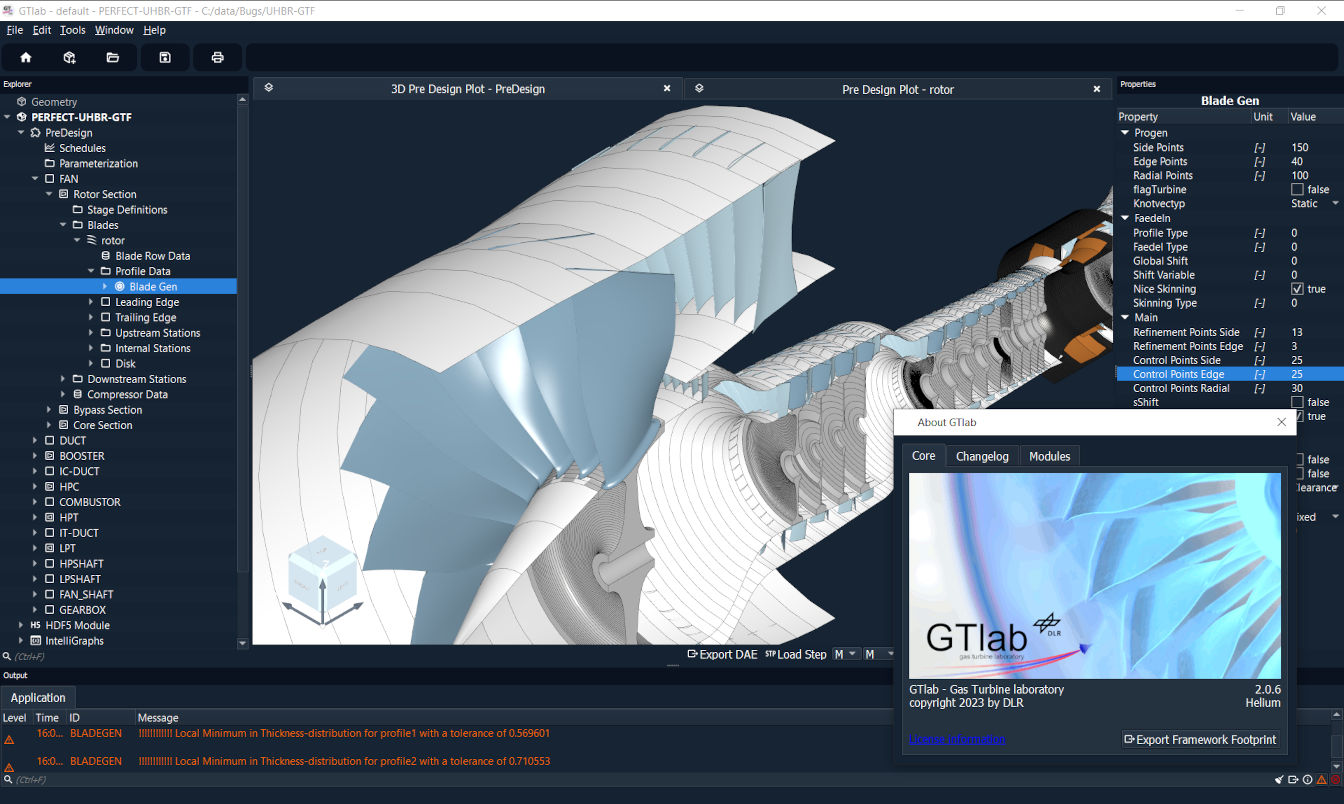Click the HDF5 Module H5 icon
Screen dimensions: 1344x804
(x=36, y=625)
